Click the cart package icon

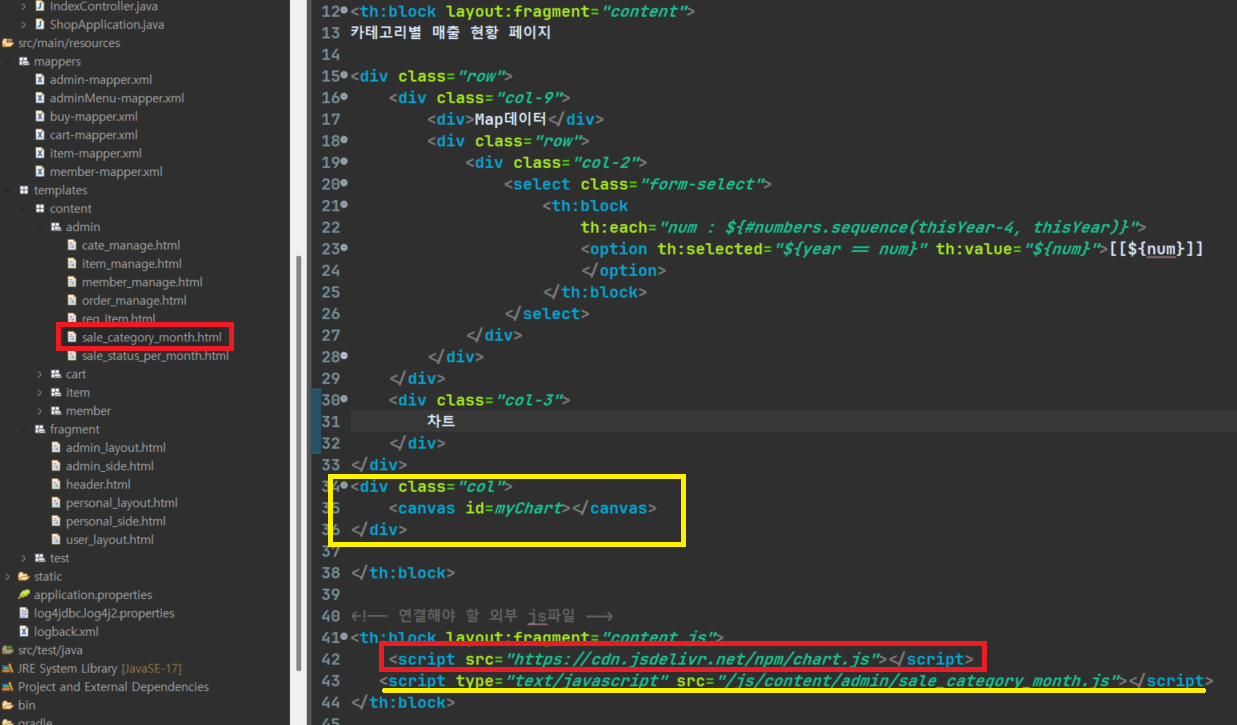click(56, 374)
